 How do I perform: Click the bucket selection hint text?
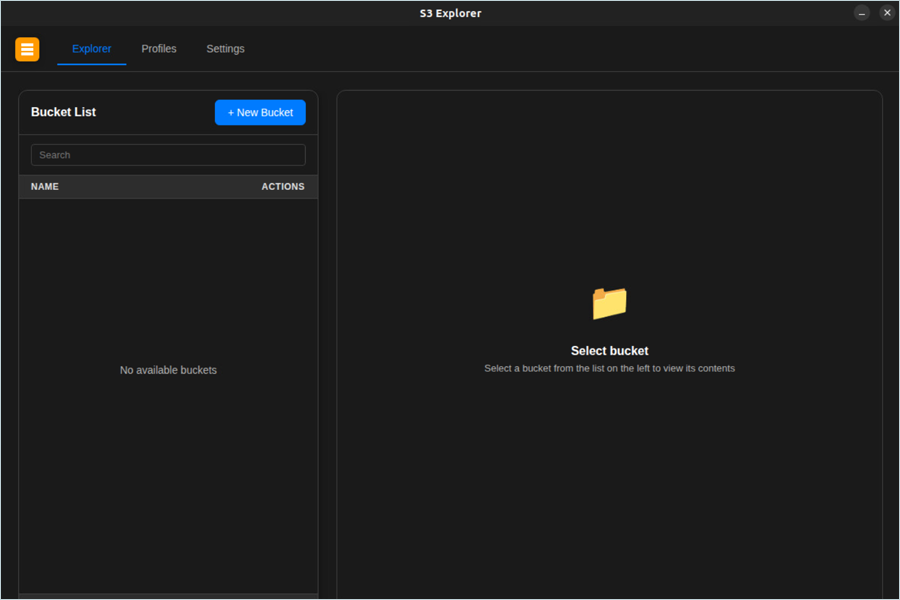pyautogui.click(x=609, y=369)
